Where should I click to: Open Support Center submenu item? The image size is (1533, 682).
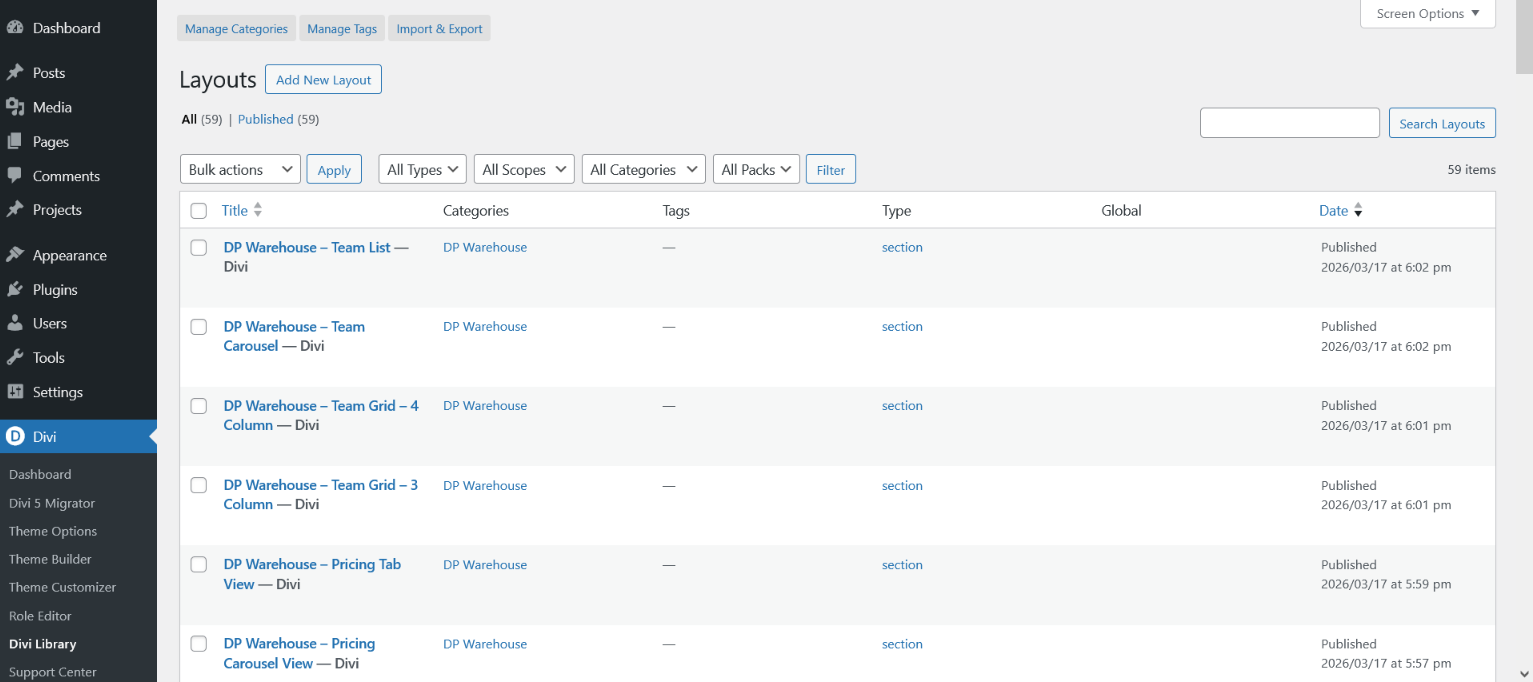53,672
